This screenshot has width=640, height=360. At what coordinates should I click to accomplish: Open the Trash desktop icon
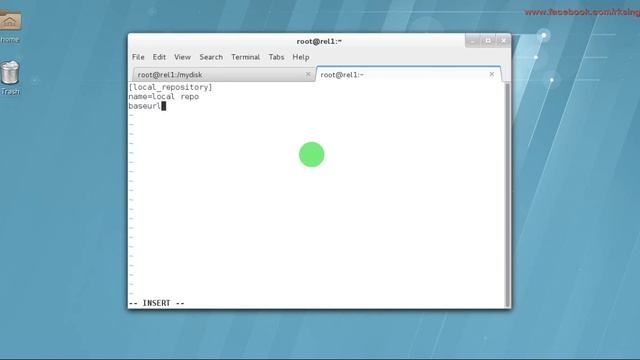(10, 78)
